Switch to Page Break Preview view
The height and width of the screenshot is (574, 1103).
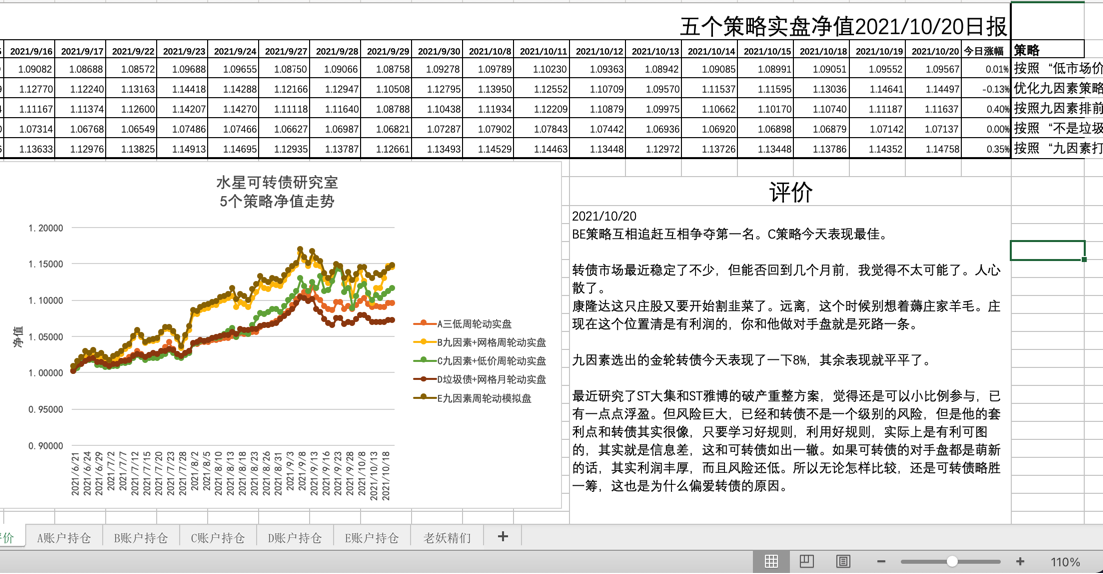843,562
